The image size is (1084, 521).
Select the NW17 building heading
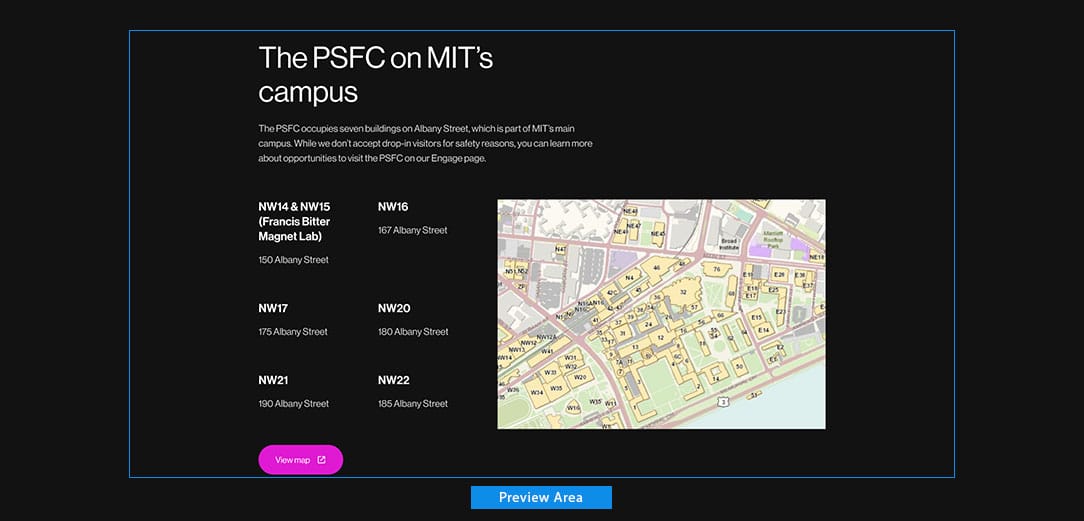[x=273, y=308]
